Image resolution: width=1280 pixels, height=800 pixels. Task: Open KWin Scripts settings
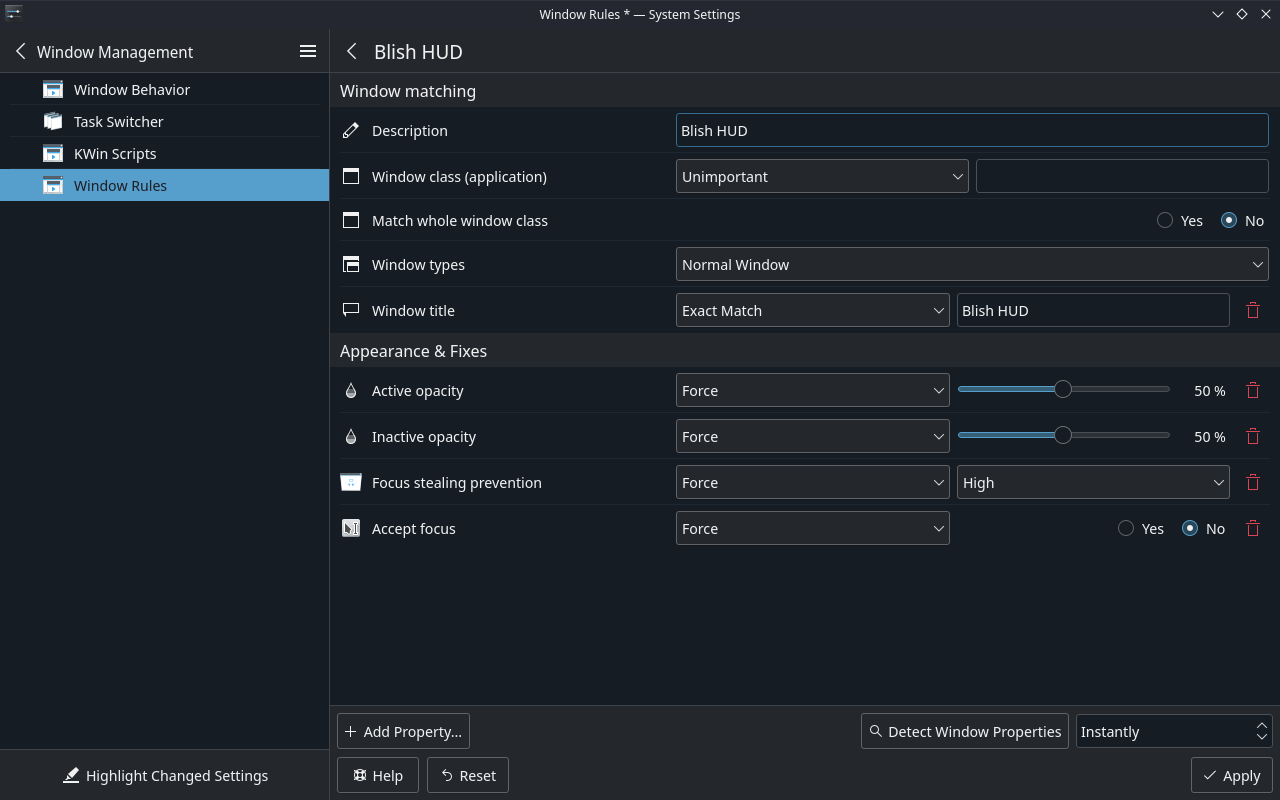pos(164,153)
